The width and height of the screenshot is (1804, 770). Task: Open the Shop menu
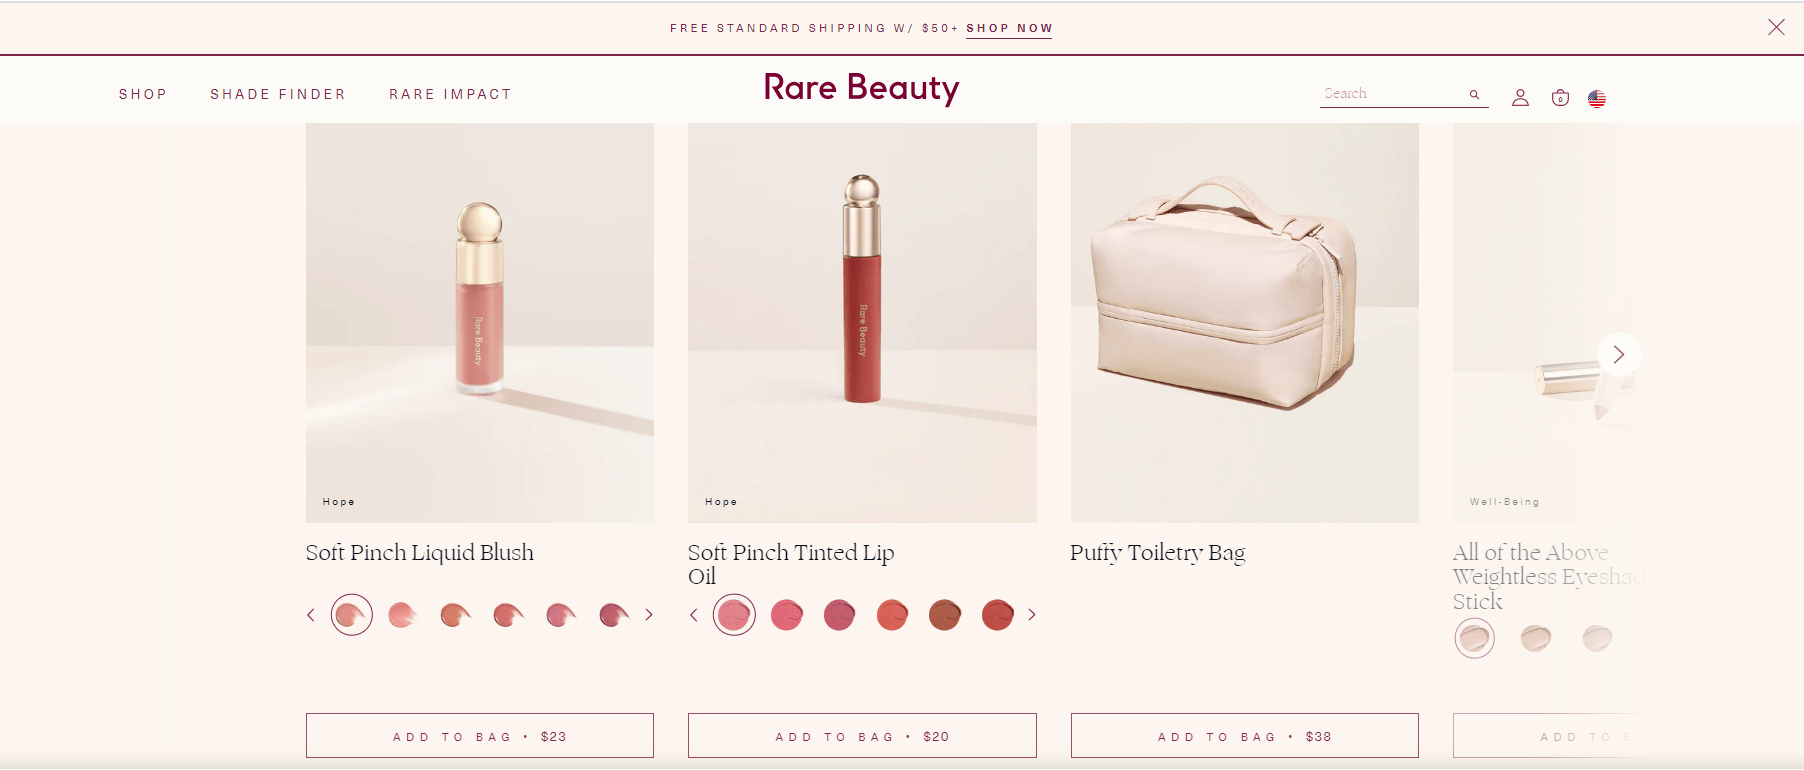[x=143, y=94]
